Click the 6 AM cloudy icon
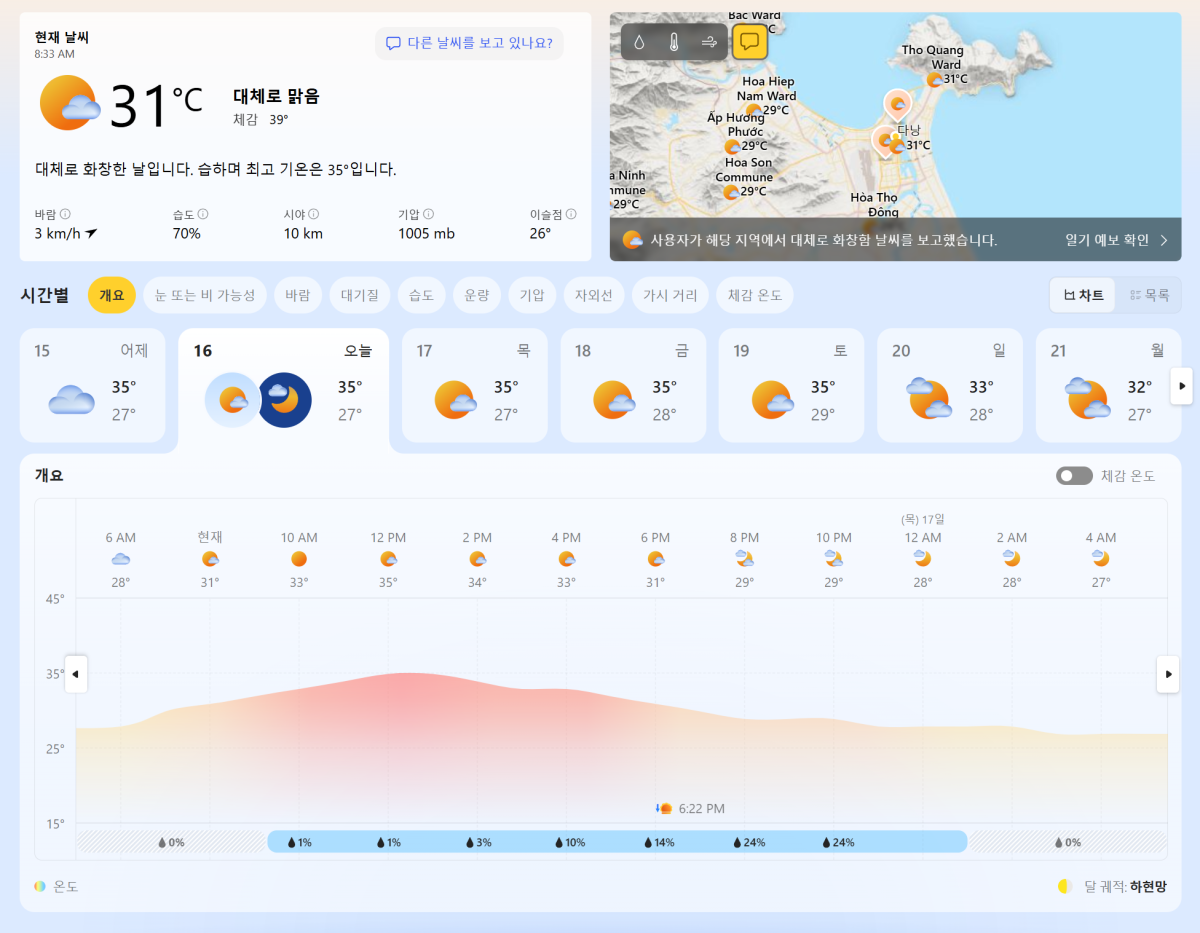Screen dimensions: 1200x933 coord(121,559)
